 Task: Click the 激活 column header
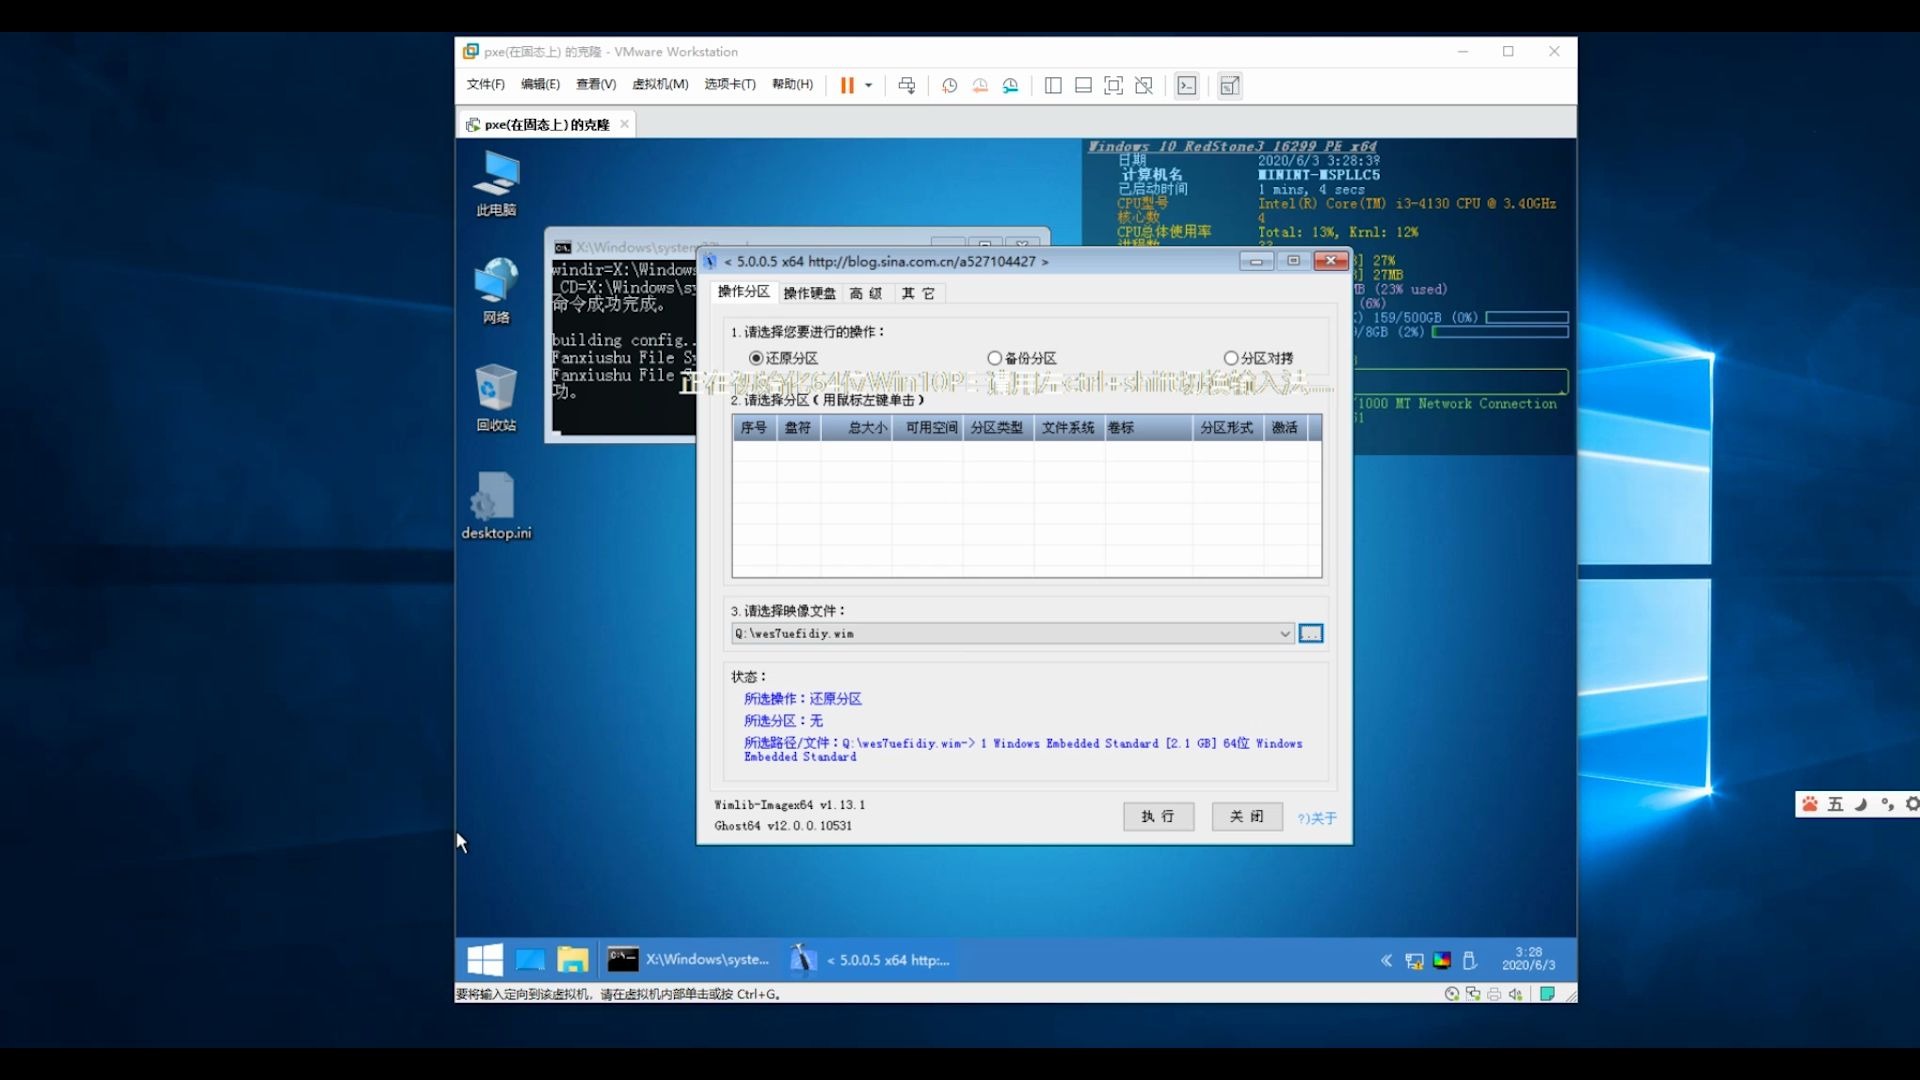point(1286,428)
